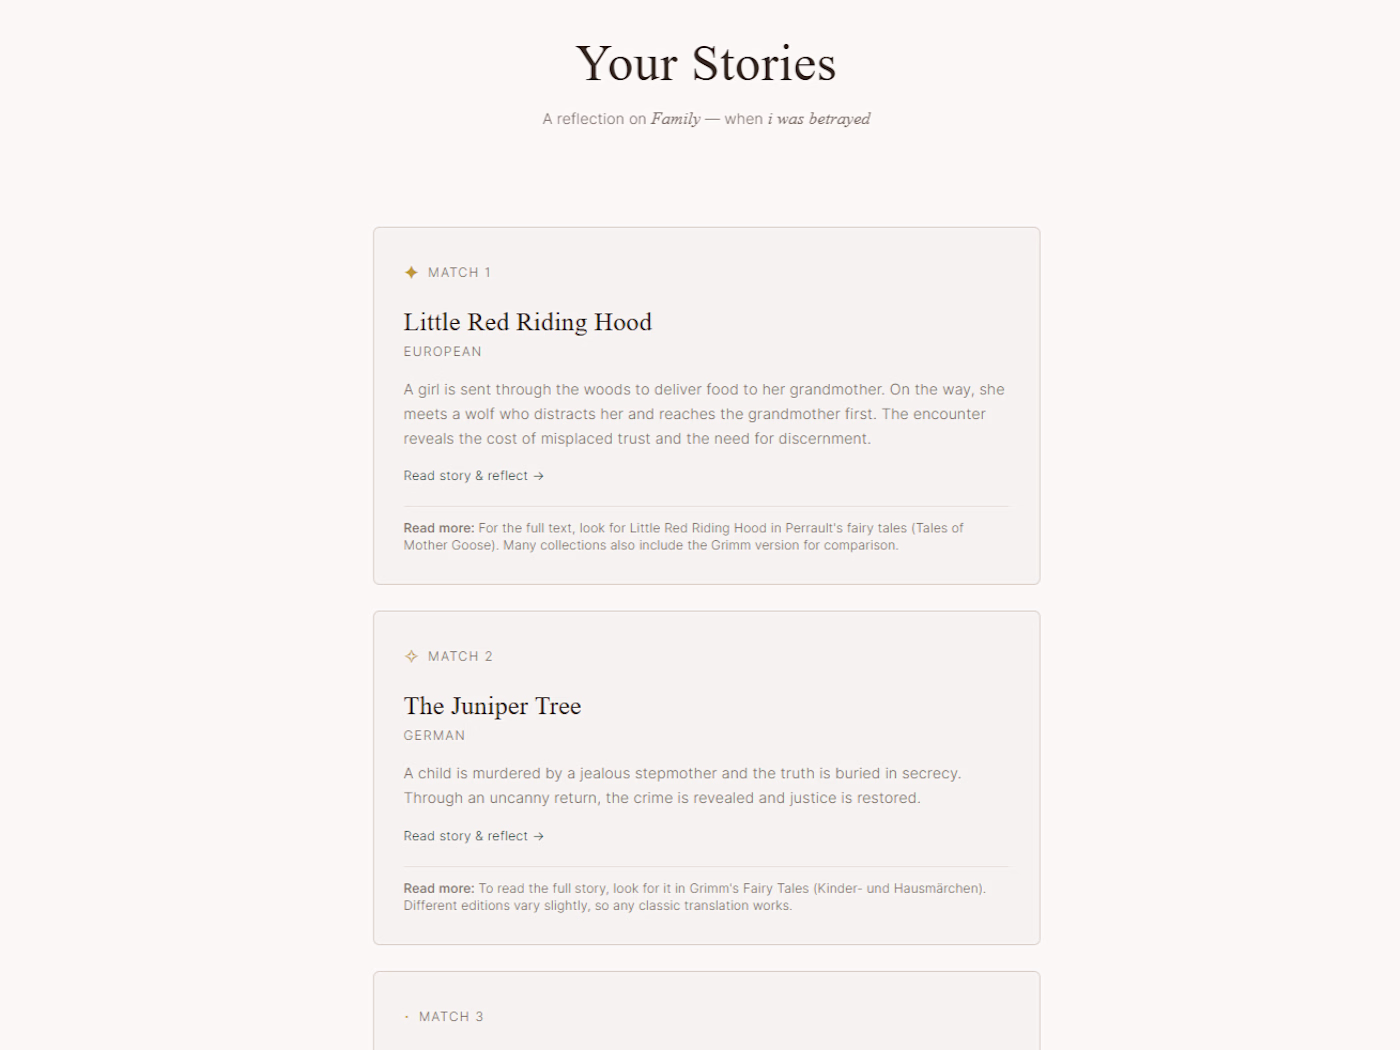The width and height of the screenshot is (1400, 1050).
Task: Select the Little Red Riding Hood title
Action: 527,322
